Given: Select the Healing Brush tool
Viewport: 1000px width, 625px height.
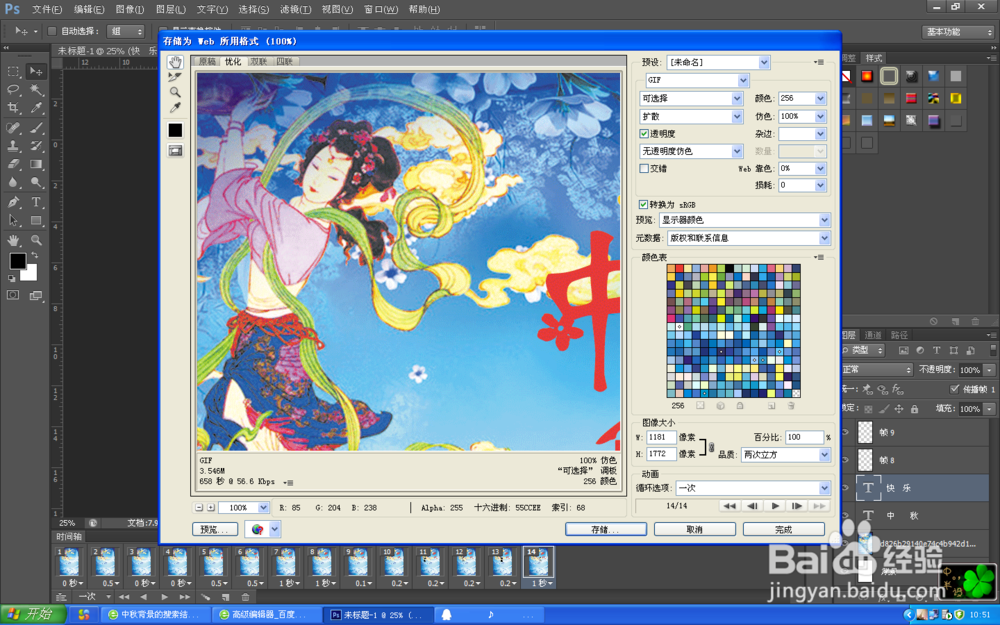Looking at the screenshot, I should click(13, 128).
